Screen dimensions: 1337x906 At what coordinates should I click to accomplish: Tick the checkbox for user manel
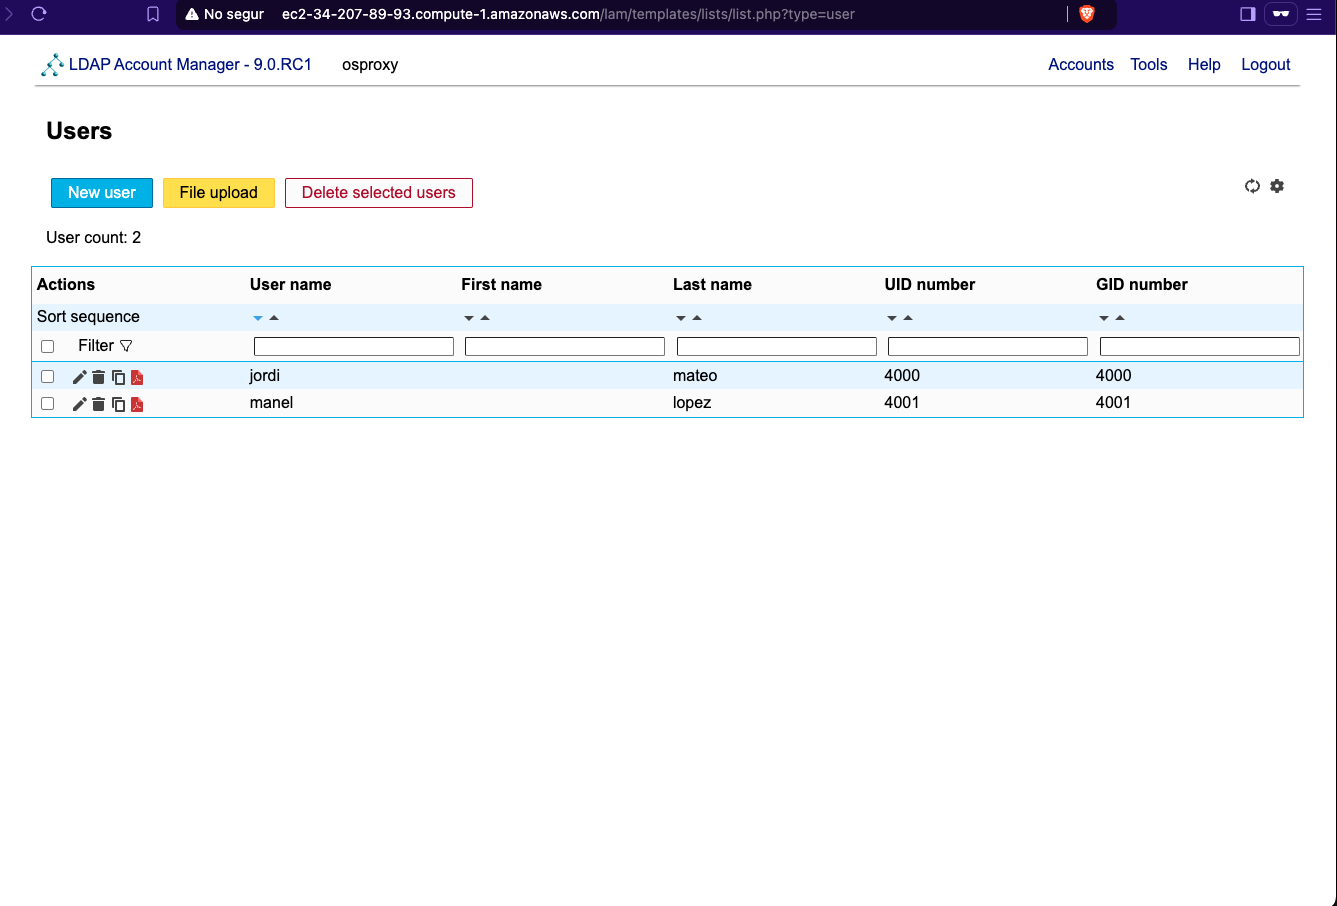click(47, 404)
